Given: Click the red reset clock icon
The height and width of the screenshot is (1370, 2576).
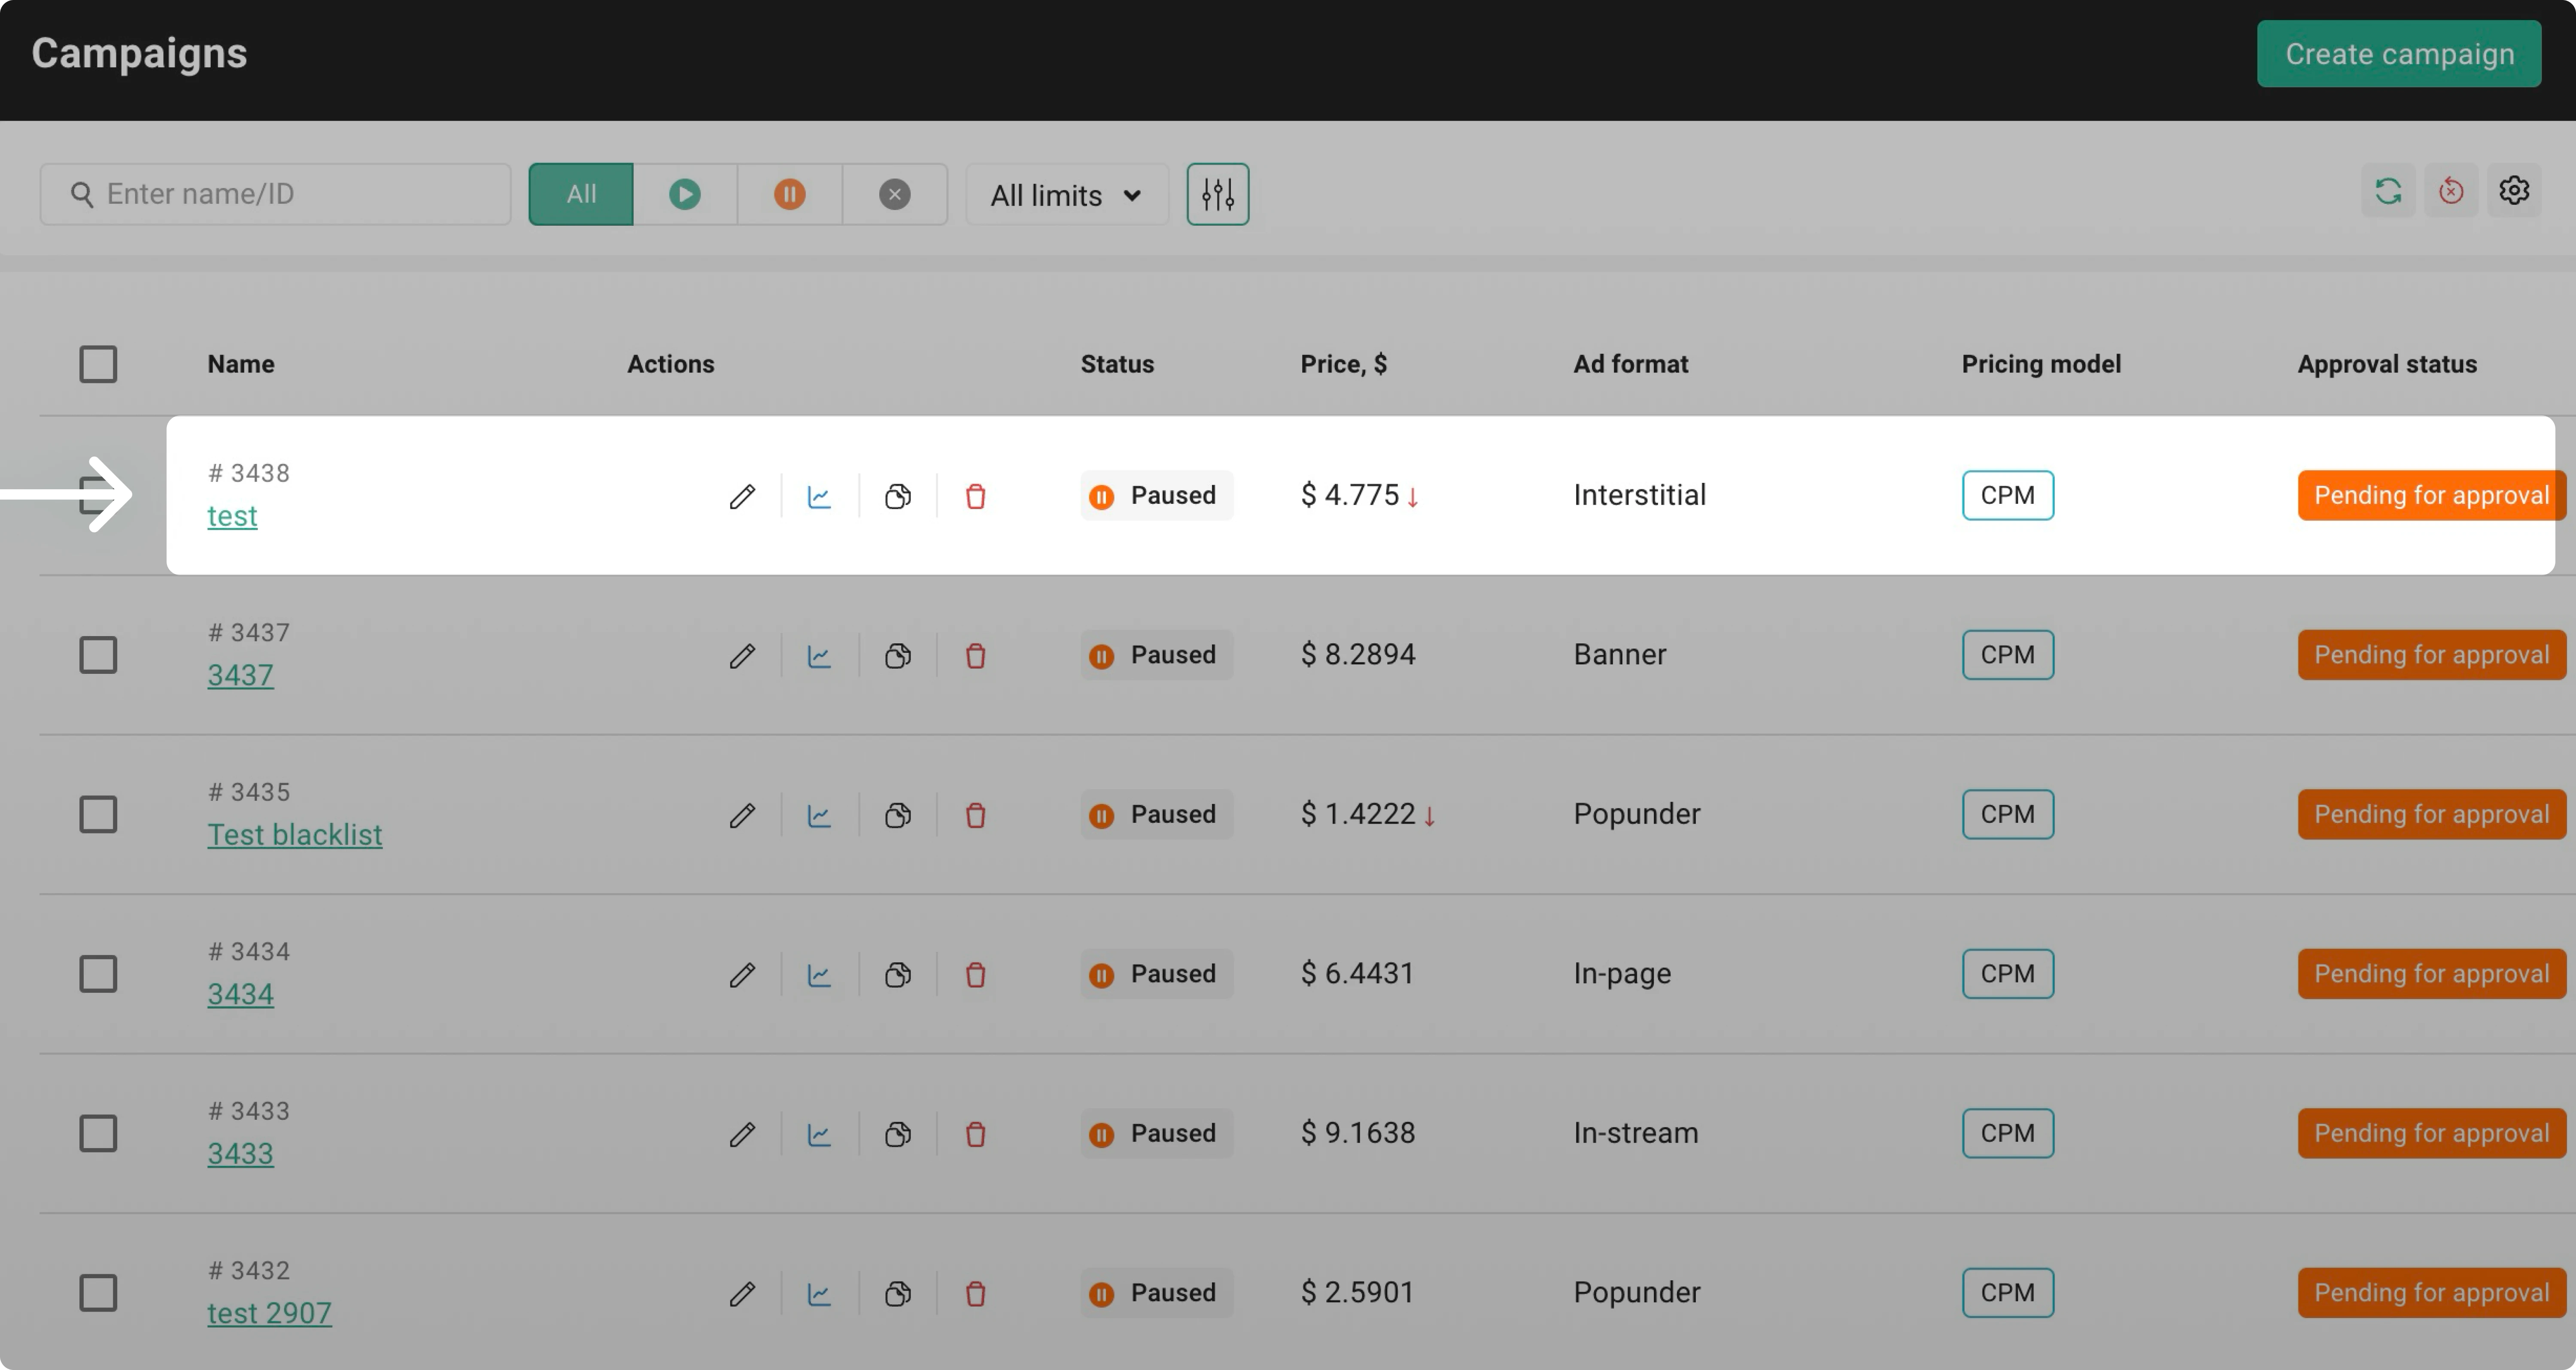Looking at the screenshot, I should coord(2450,191).
